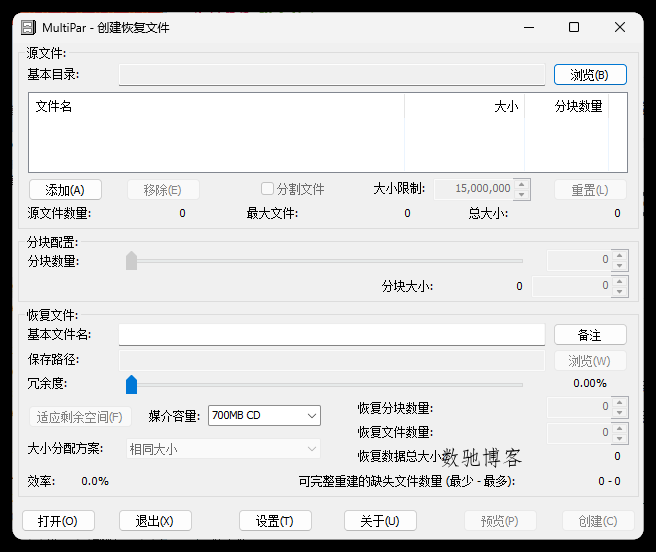Increase the 恢复分块数量 spinner value
This screenshot has width=656, height=552.
click(x=620, y=402)
